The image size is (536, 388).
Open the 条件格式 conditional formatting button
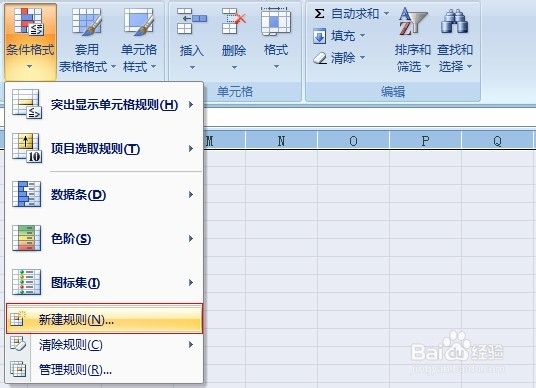(30, 41)
